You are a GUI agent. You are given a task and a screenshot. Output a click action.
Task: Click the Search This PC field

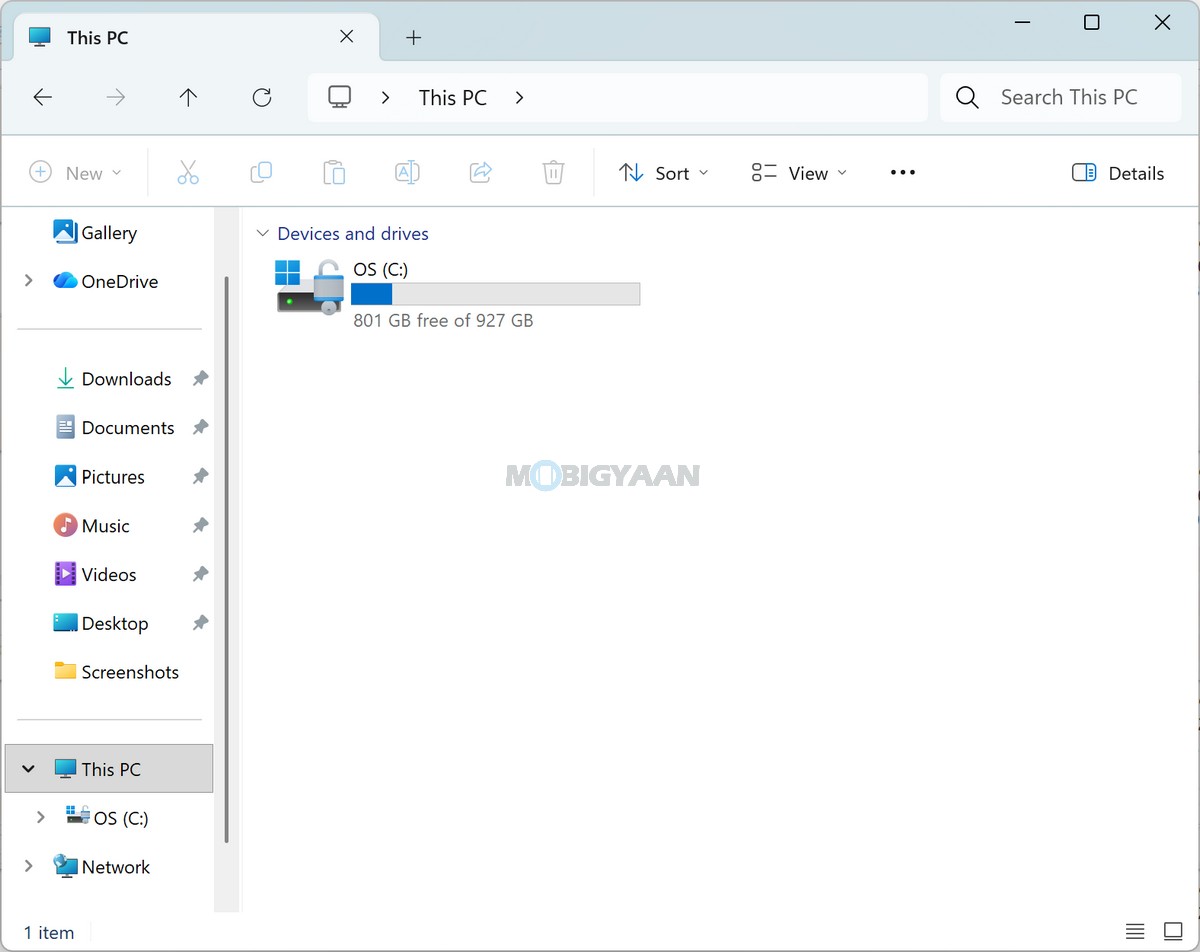click(x=1060, y=97)
